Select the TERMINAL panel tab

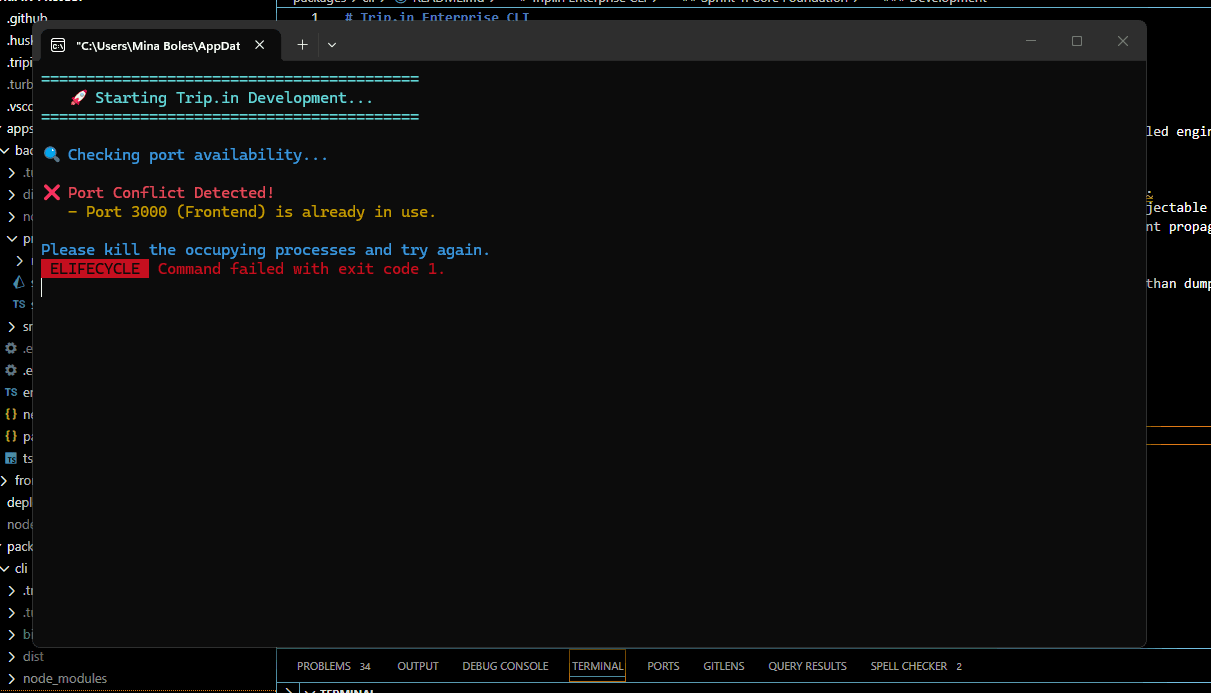point(598,666)
